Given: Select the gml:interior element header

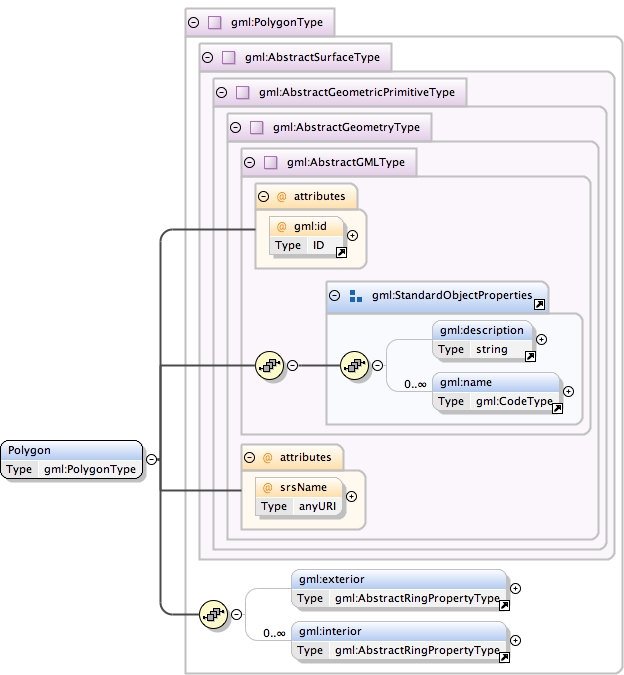Looking at the screenshot, I should [399, 632].
